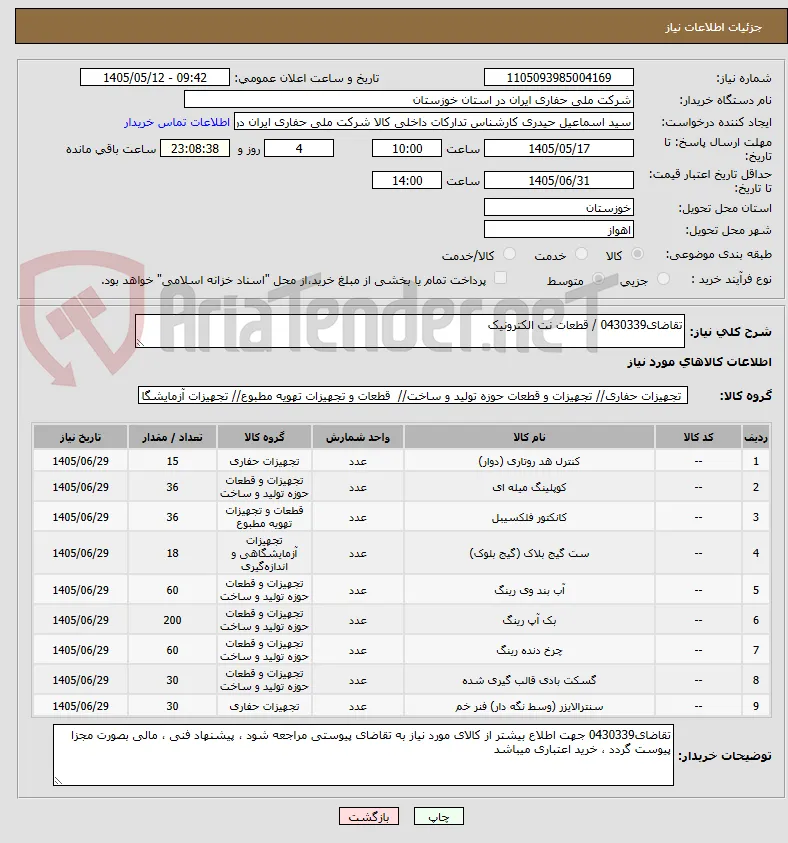Click the buyer notes text area
This screenshot has width=788, height=843.
coord(363,755)
